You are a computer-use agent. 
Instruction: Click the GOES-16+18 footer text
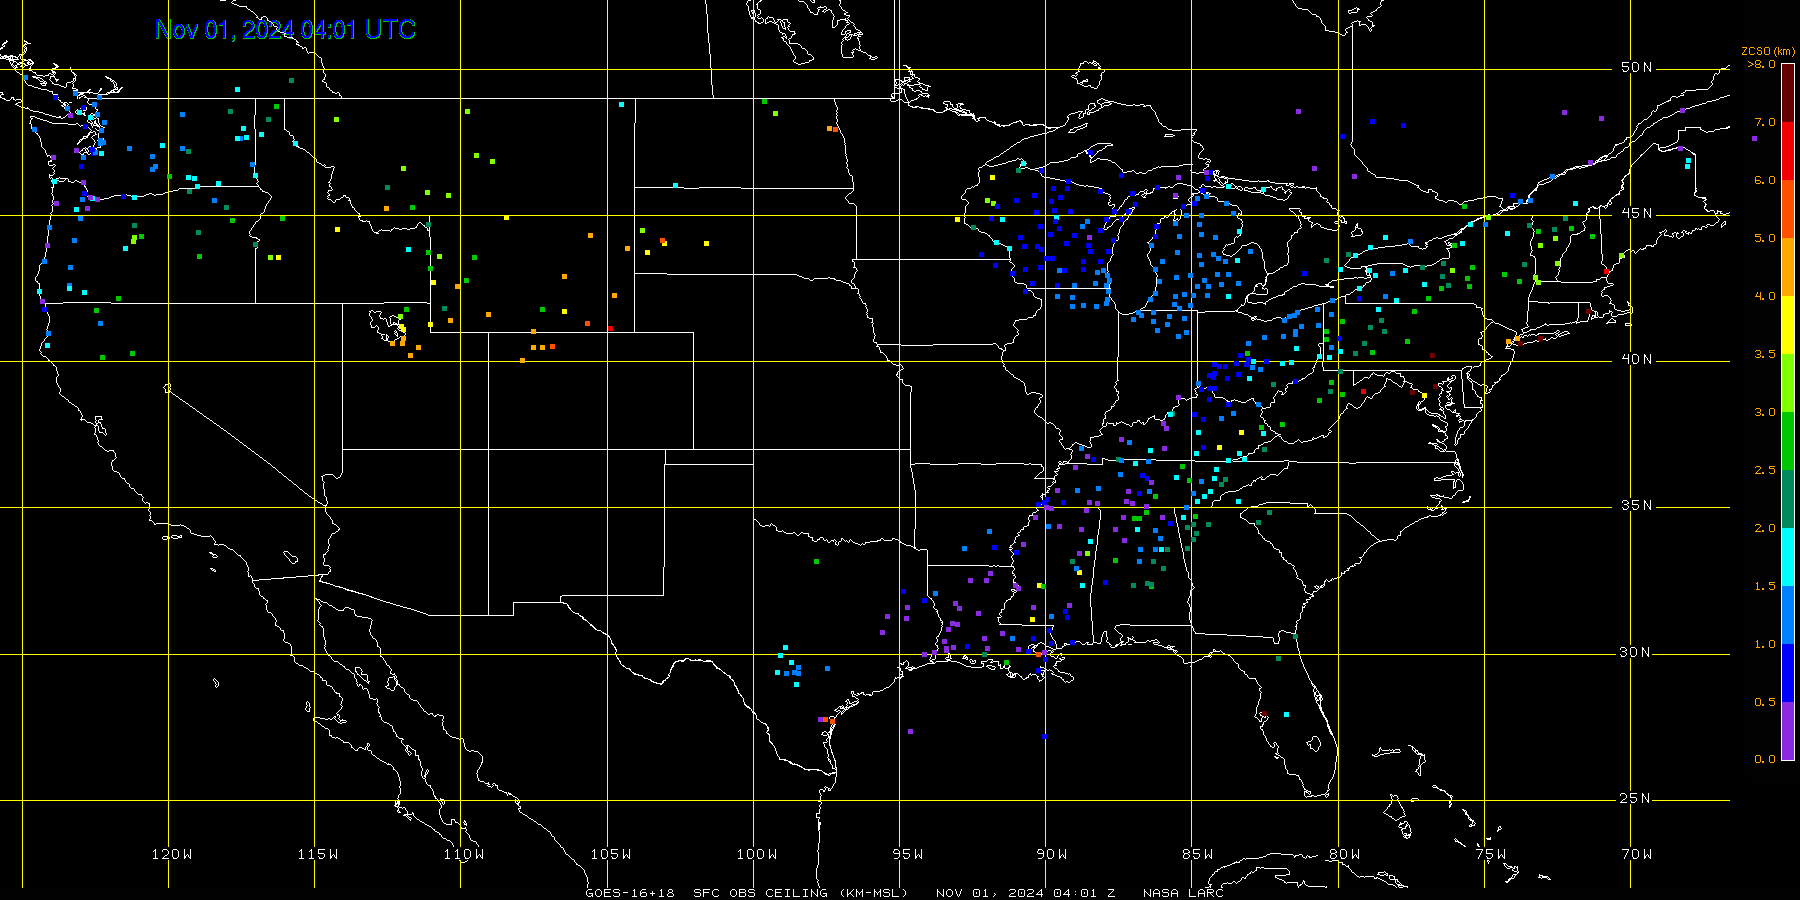(630, 893)
